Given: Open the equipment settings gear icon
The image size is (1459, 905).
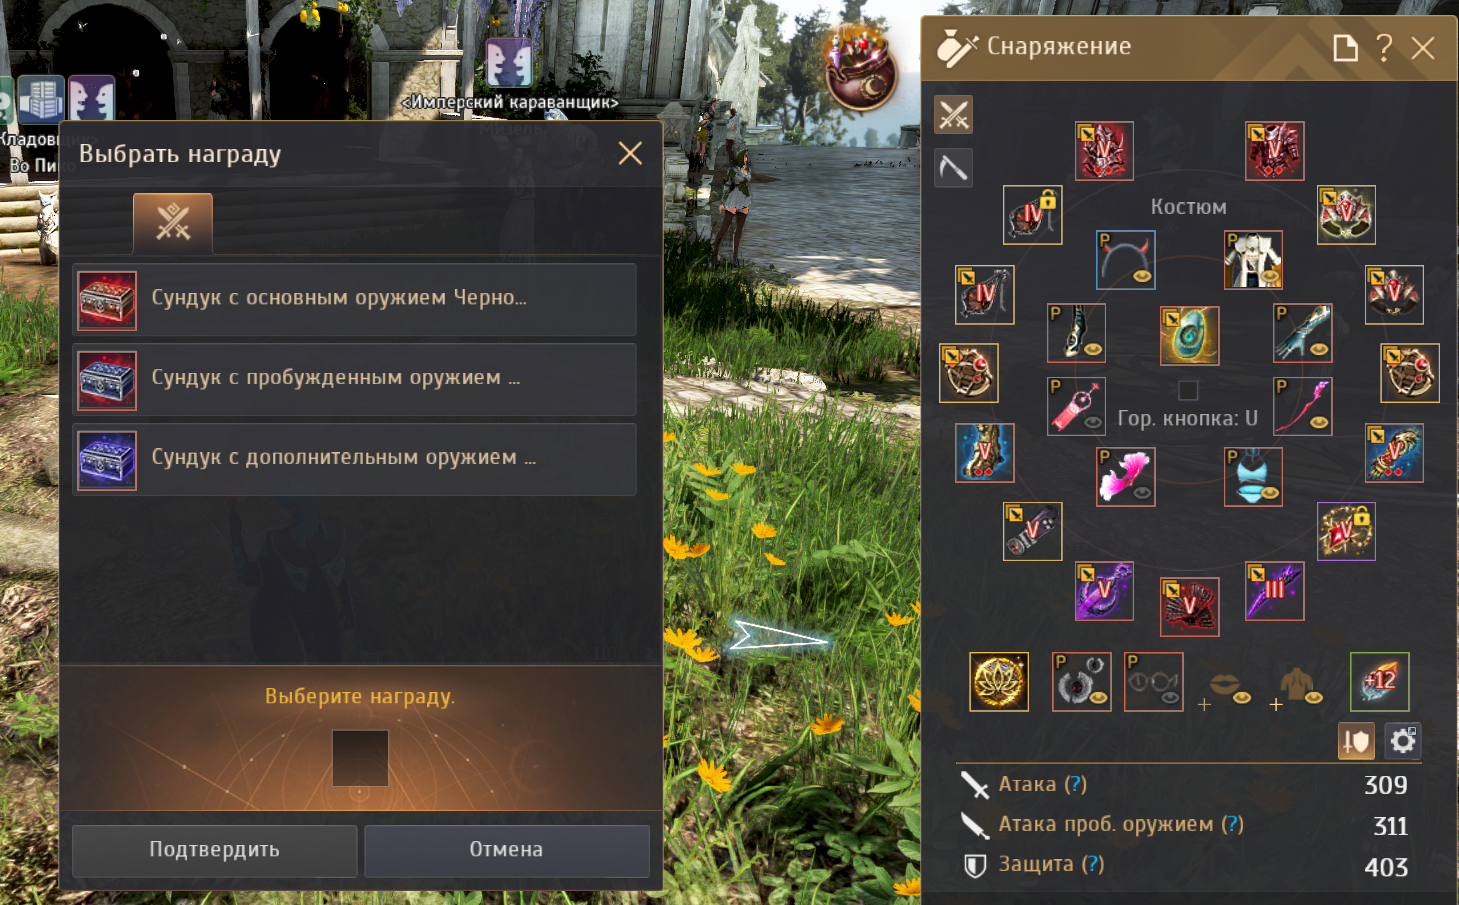Looking at the screenshot, I should [1403, 741].
